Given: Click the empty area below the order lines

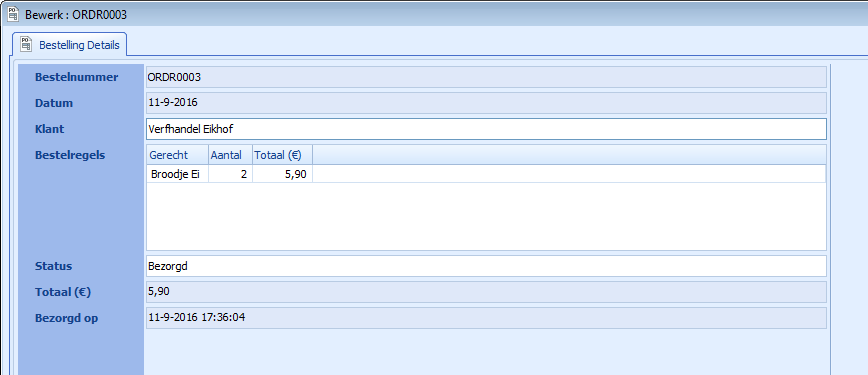Looking at the screenshot, I should click(x=486, y=216).
